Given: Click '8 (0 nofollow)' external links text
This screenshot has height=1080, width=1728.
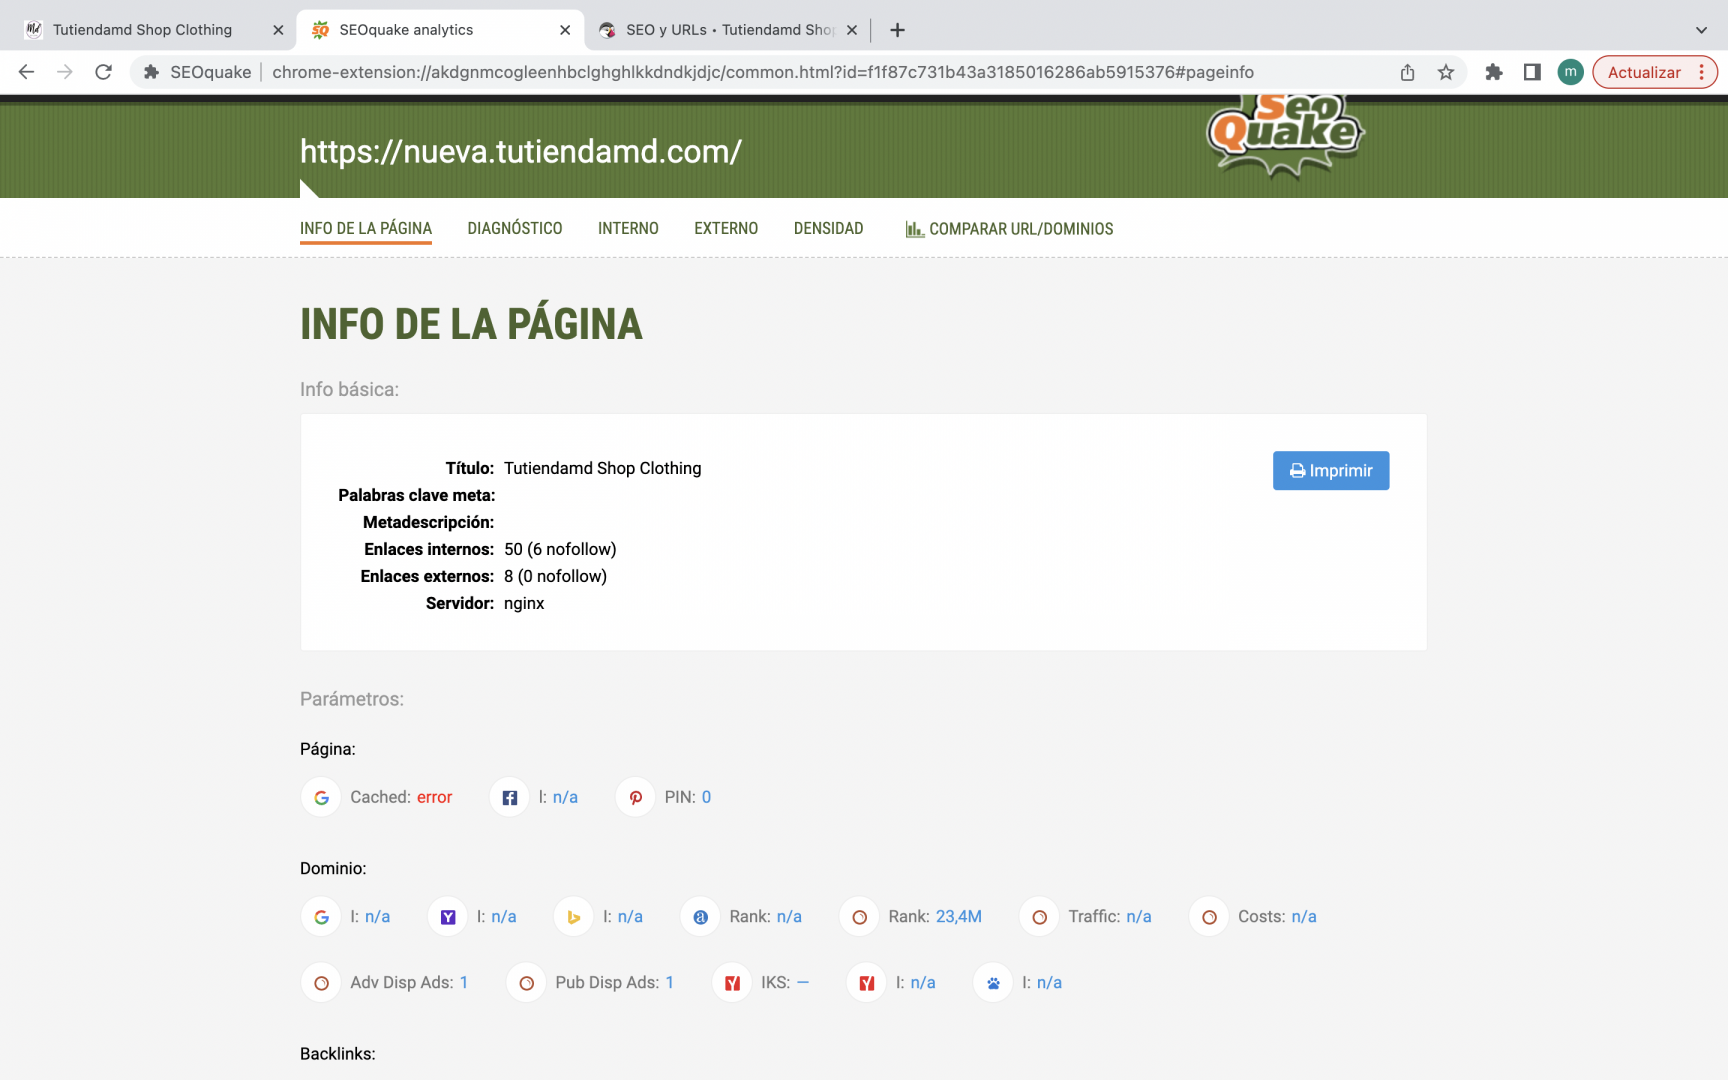Looking at the screenshot, I should [x=555, y=576].
